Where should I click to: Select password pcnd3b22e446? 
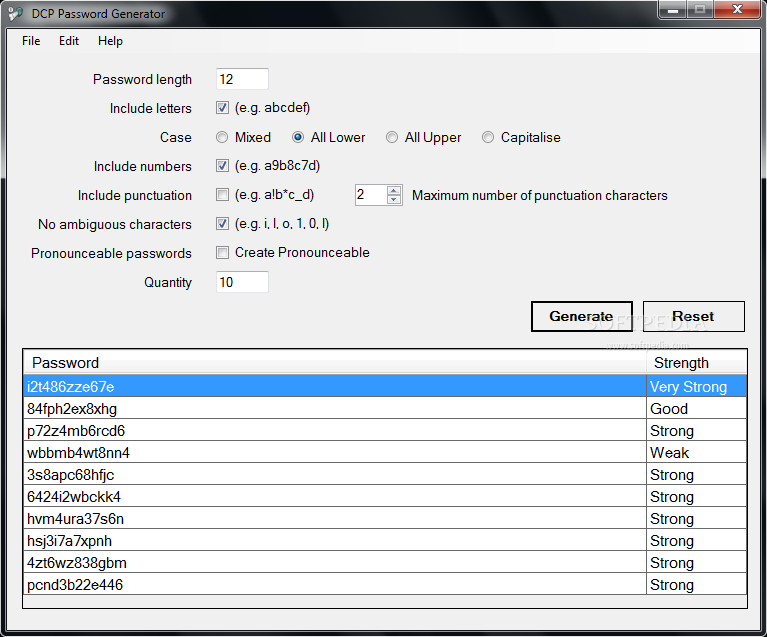click(335, 585)
